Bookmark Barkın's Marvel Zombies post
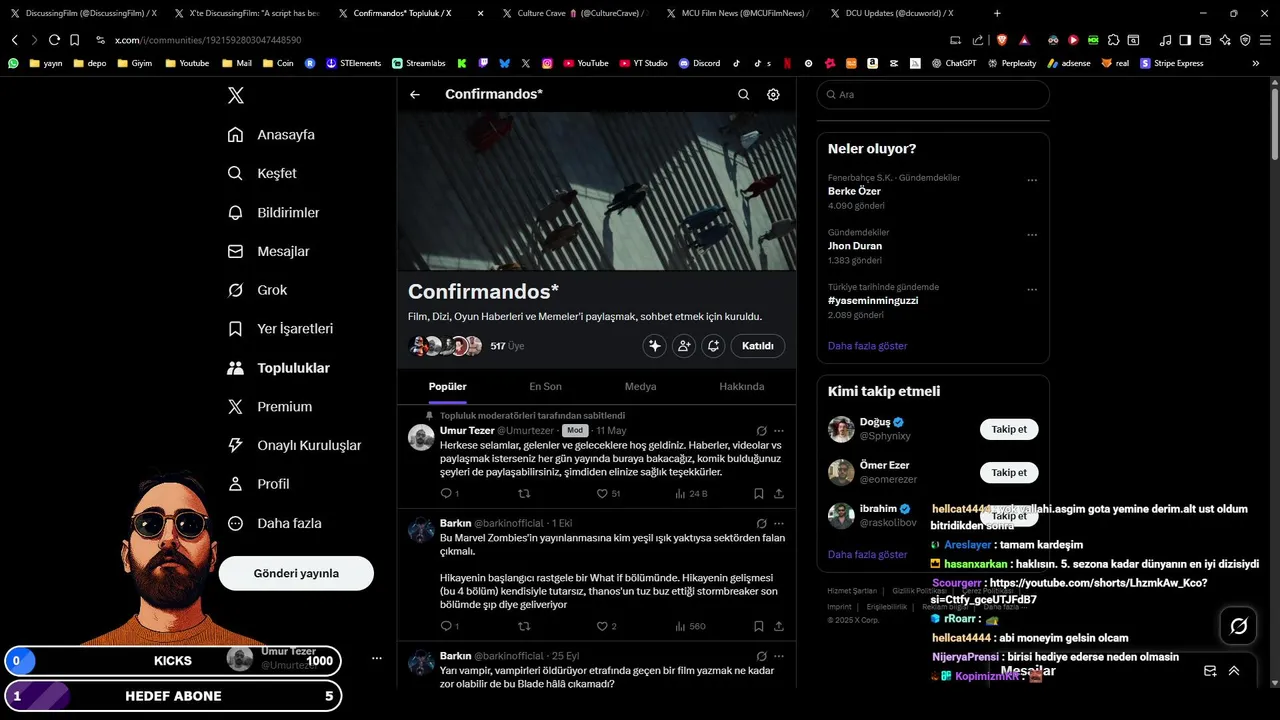 tap(759, 626)
